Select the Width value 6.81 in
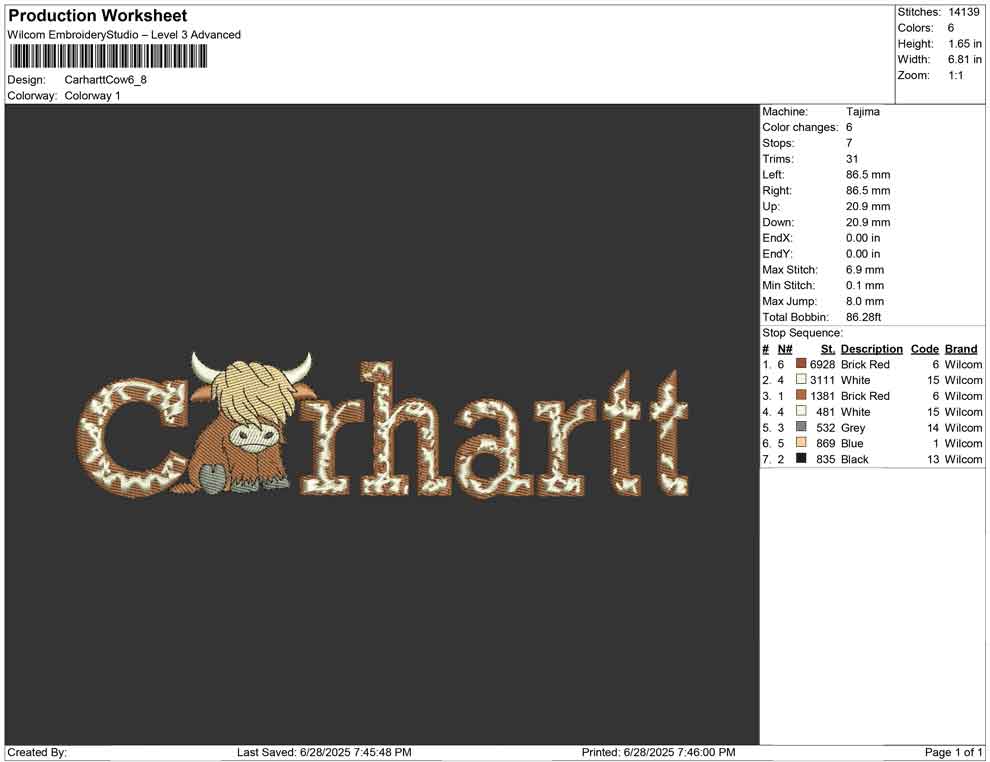Viewport: 990px width, 762px height. 965,59
